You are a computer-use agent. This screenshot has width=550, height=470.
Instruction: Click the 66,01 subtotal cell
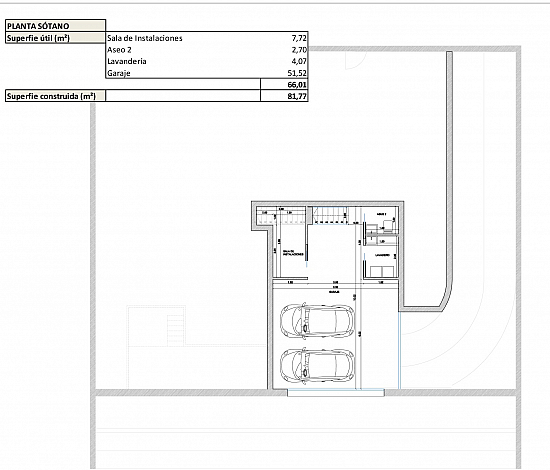tap(284, 84)
